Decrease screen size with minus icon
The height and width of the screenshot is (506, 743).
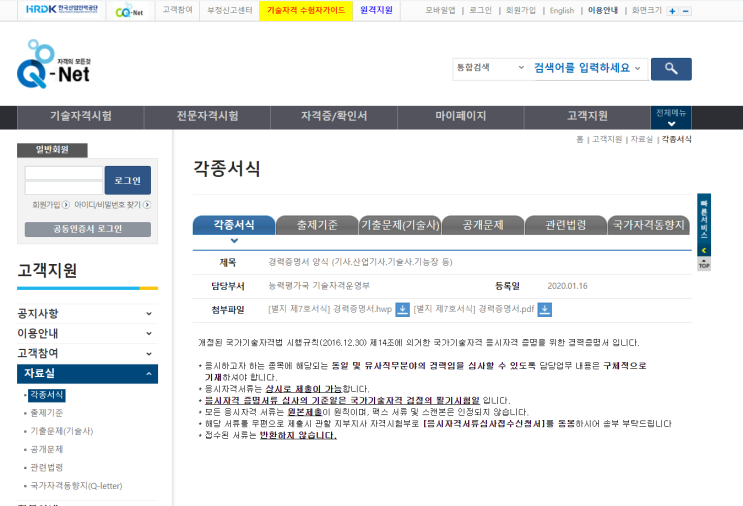click(x=686, y=11)
